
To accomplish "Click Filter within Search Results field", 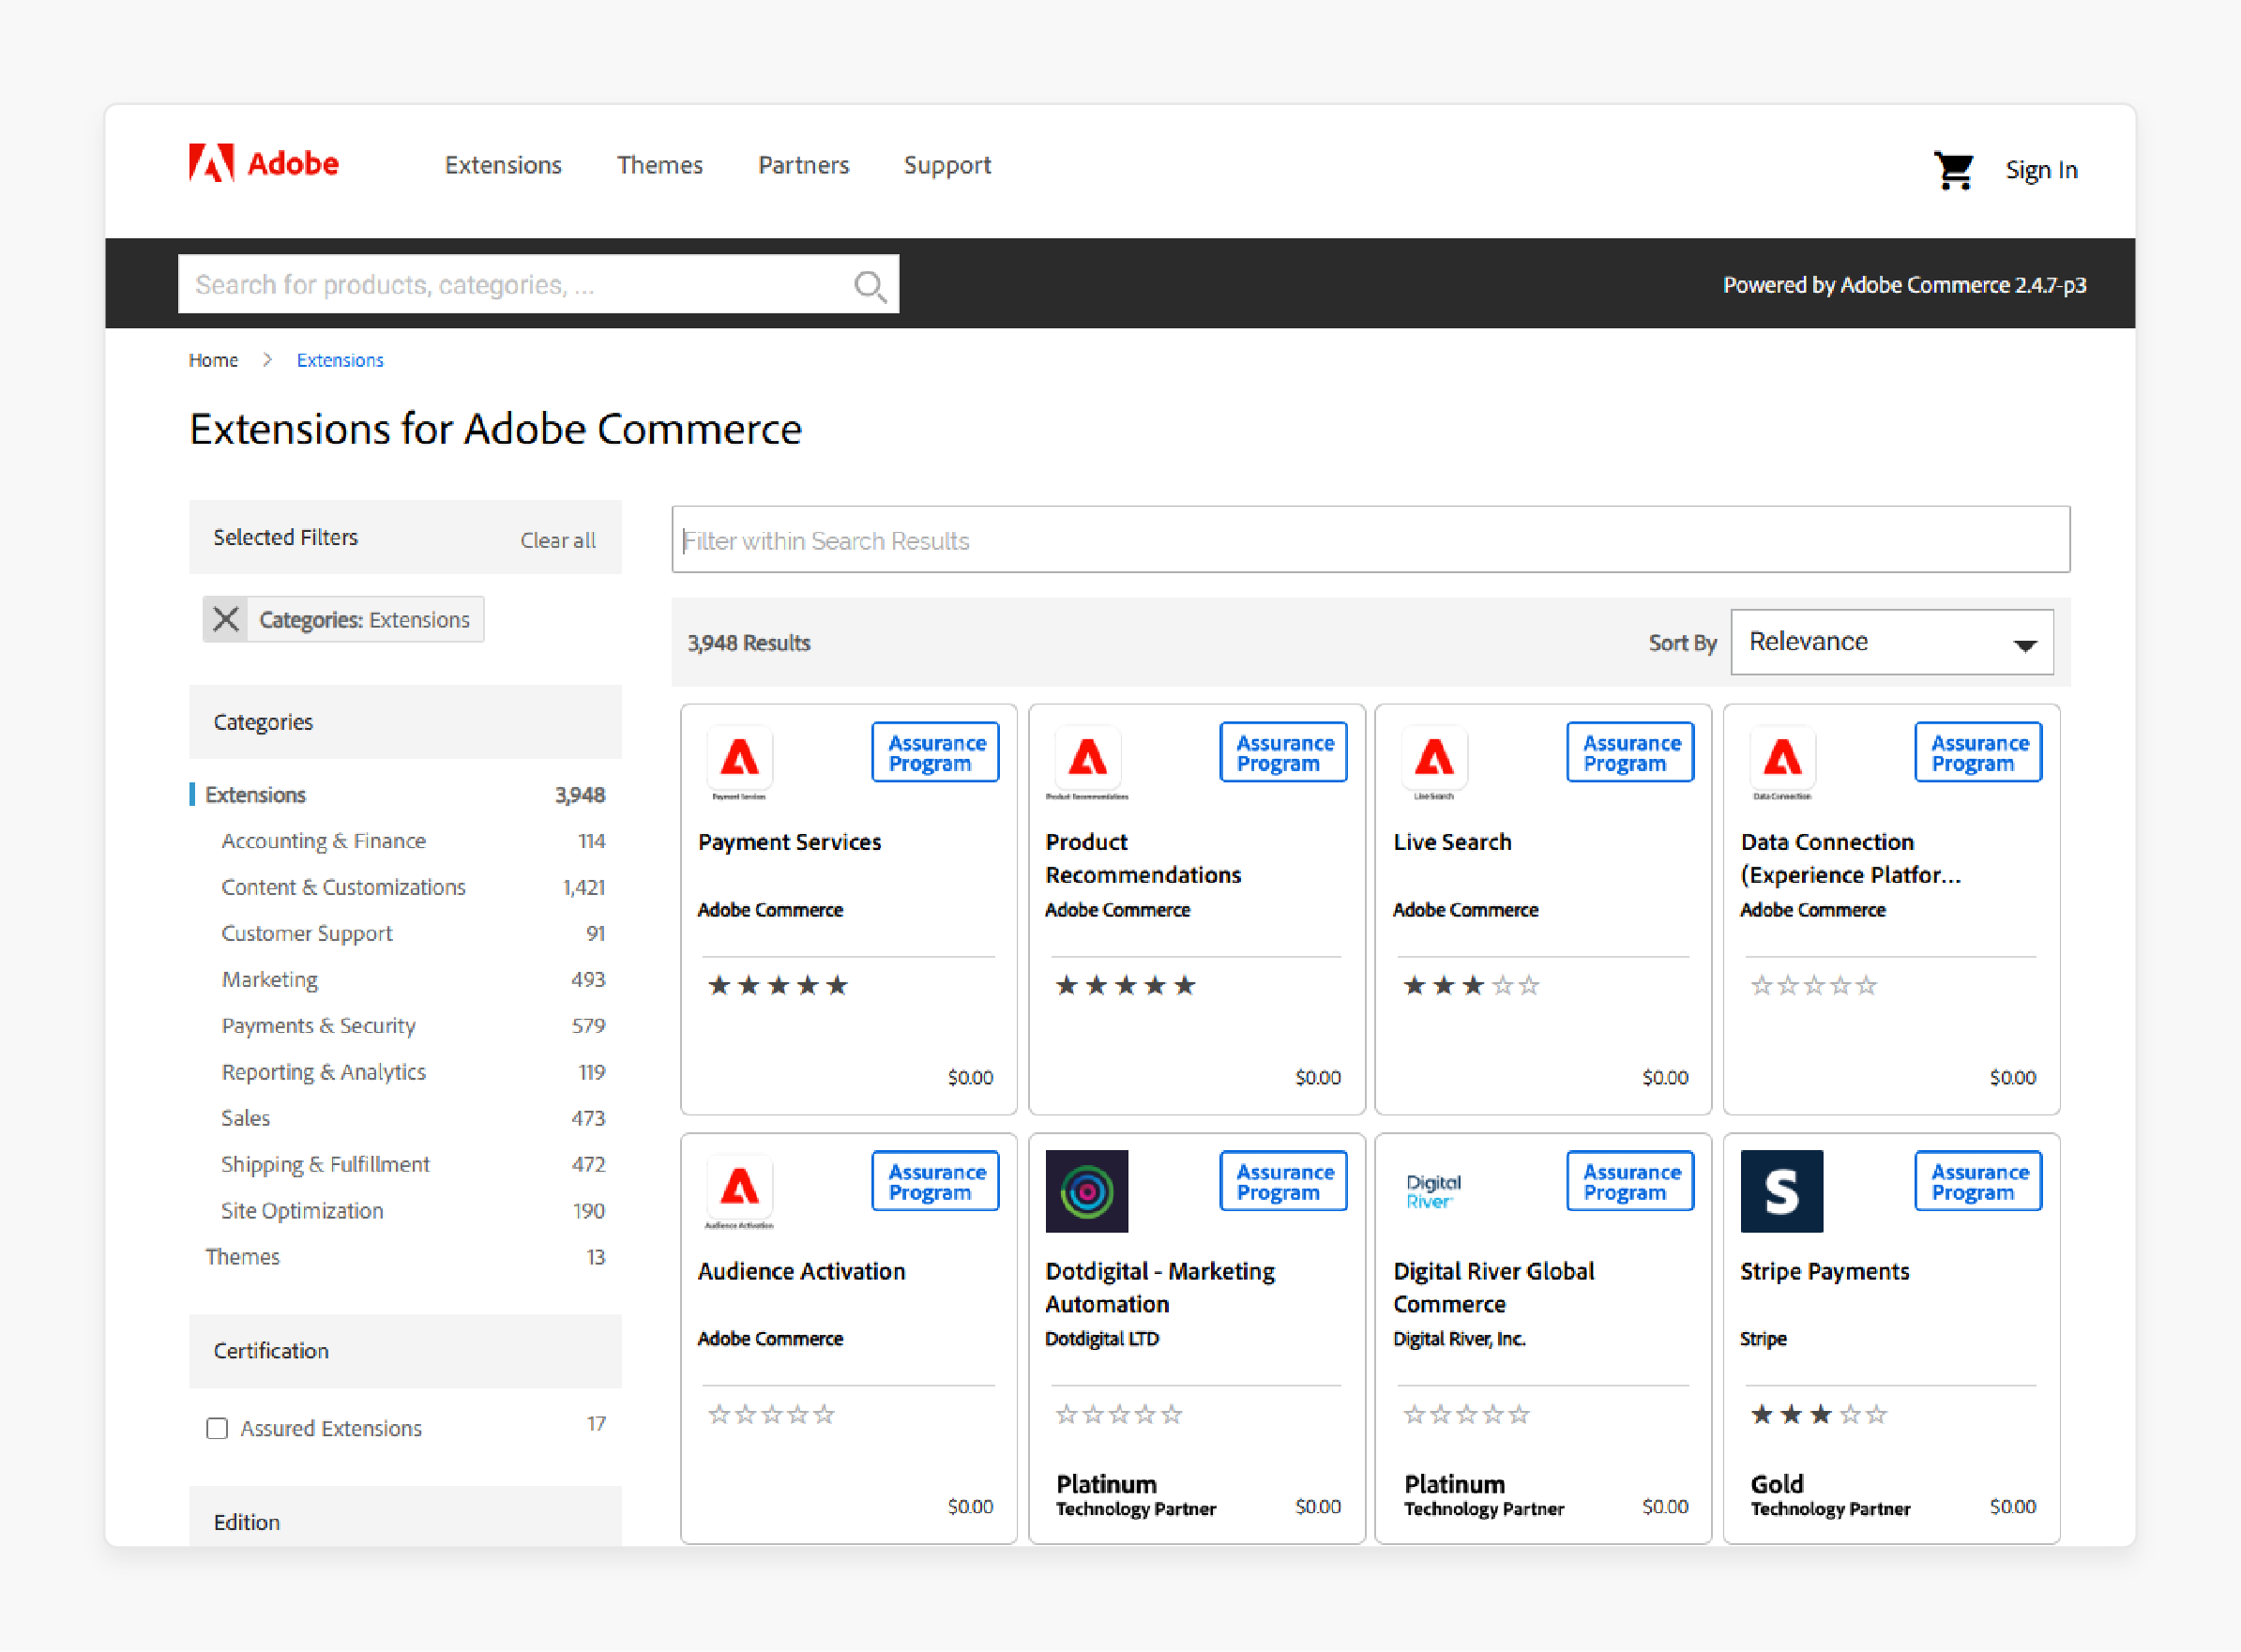I will (x=1371, y=540).
